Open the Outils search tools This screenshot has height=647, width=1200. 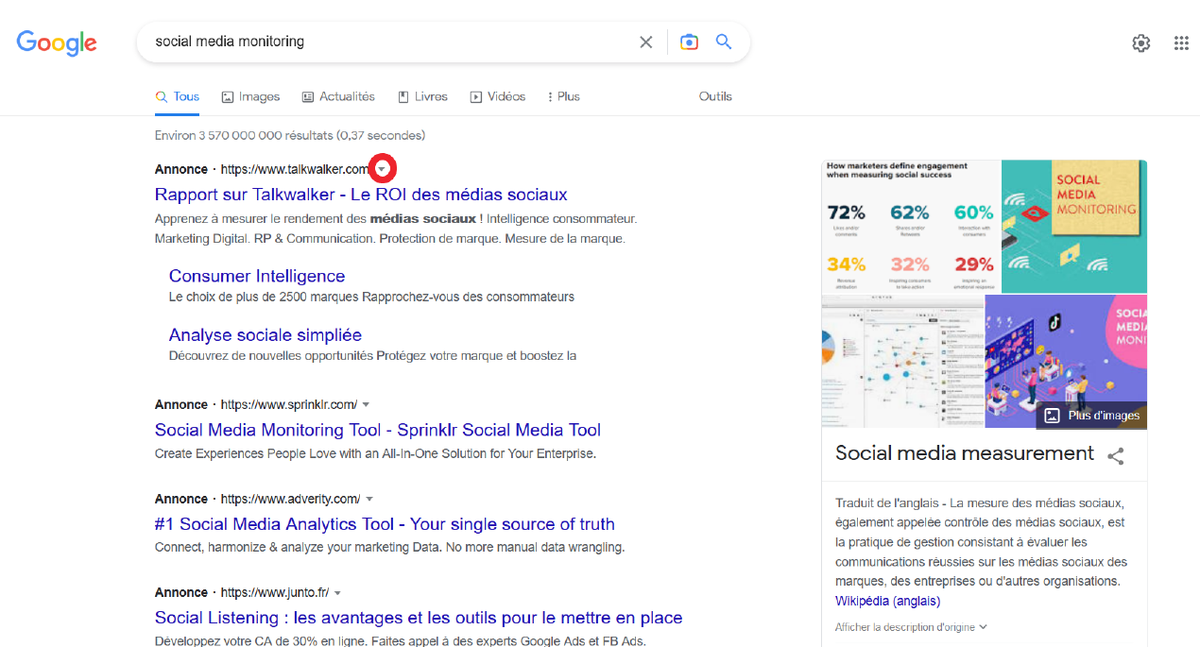coord(715,97)
